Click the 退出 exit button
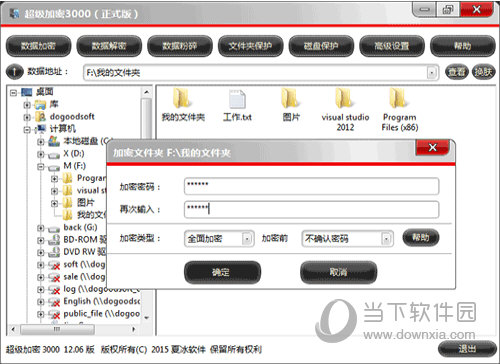The image size is (500, 364). point(467,349)
